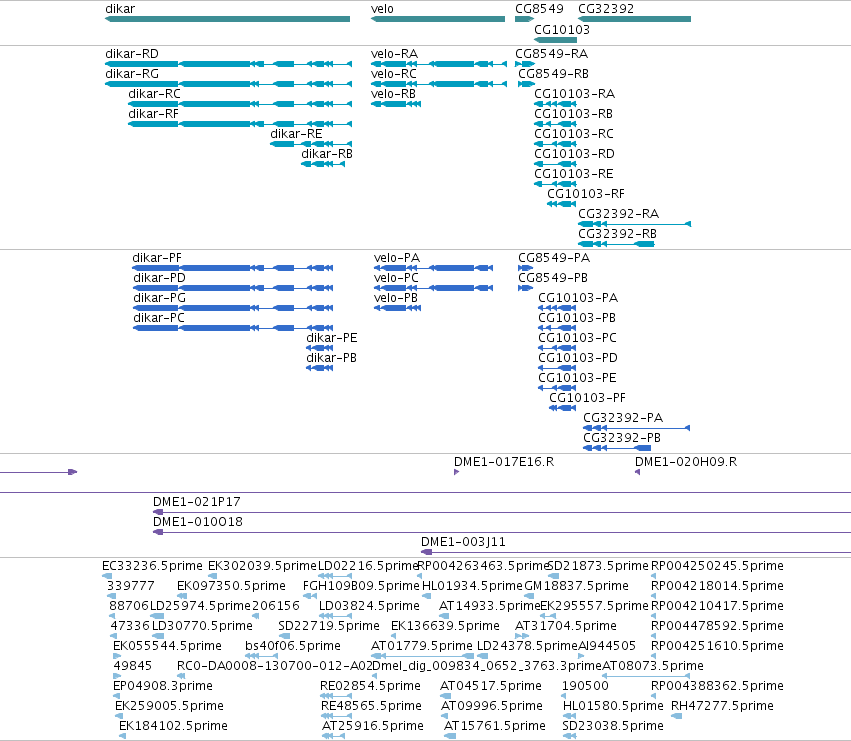Click the CG32392 gene bar
851x741 pixels.
pos(634,19)
